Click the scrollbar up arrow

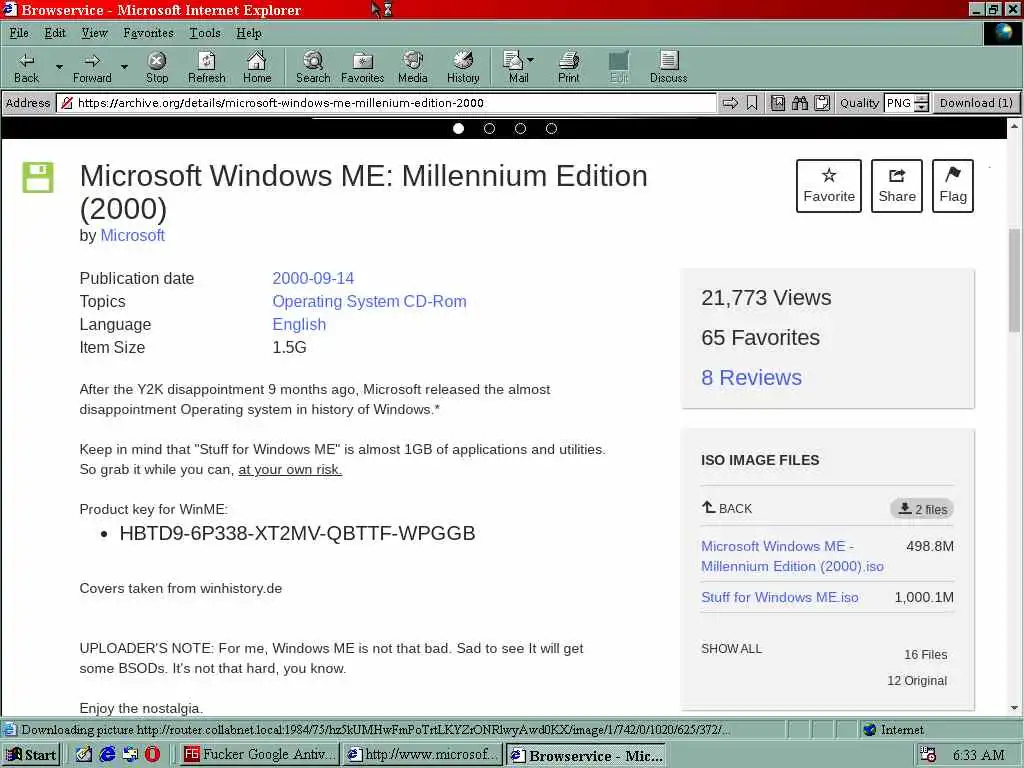click(1014, 125)
